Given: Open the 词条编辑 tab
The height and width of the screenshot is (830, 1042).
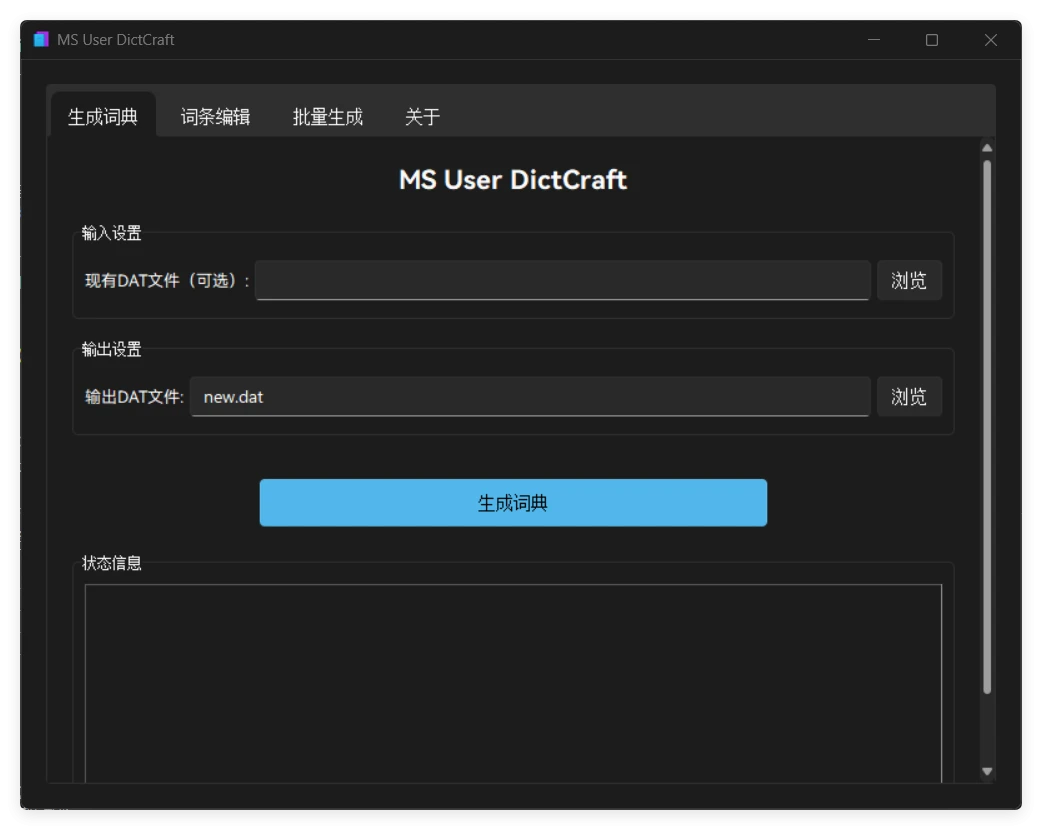Looking at the screenshot, I should pos(215,116).
